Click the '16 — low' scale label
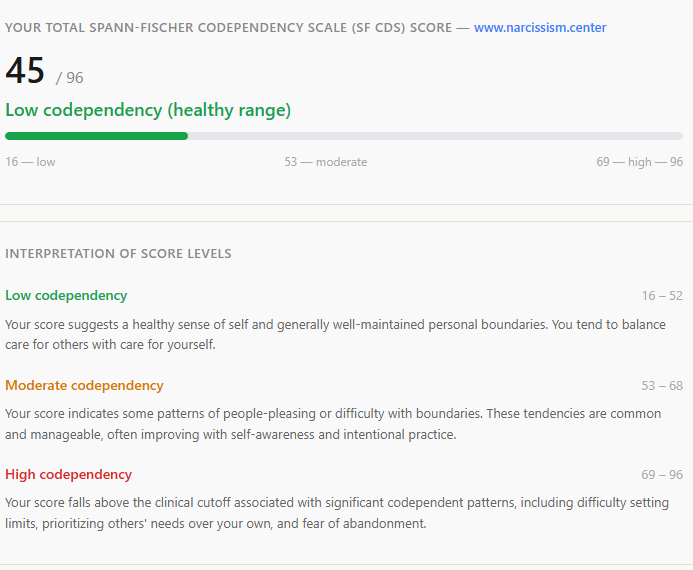Screen dimensions: 693x570 pyautogui.click(x=30, y=162)
